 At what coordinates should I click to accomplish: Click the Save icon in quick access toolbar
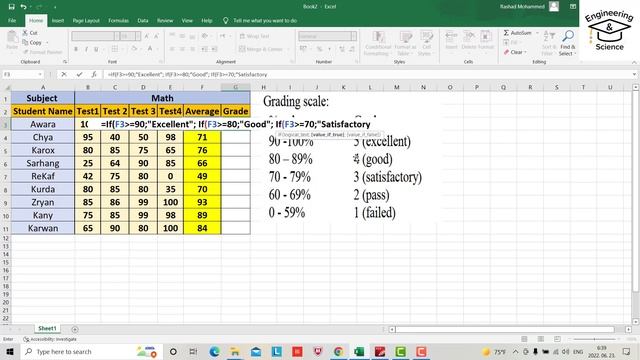click(x=11, y=7)
